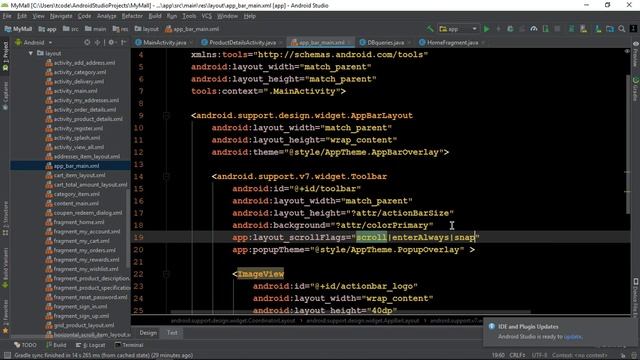The width and height of the screenshot is (640, 360).
Task: Close the app_bar_main.xml editor tab
Action: point(349,42)
